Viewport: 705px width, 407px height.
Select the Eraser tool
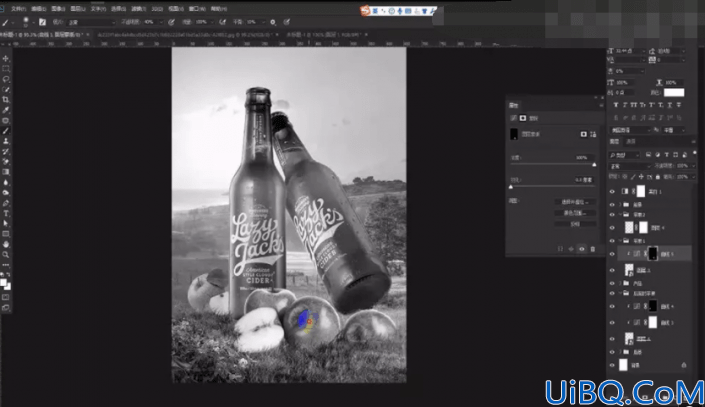(x=6, y=162)
